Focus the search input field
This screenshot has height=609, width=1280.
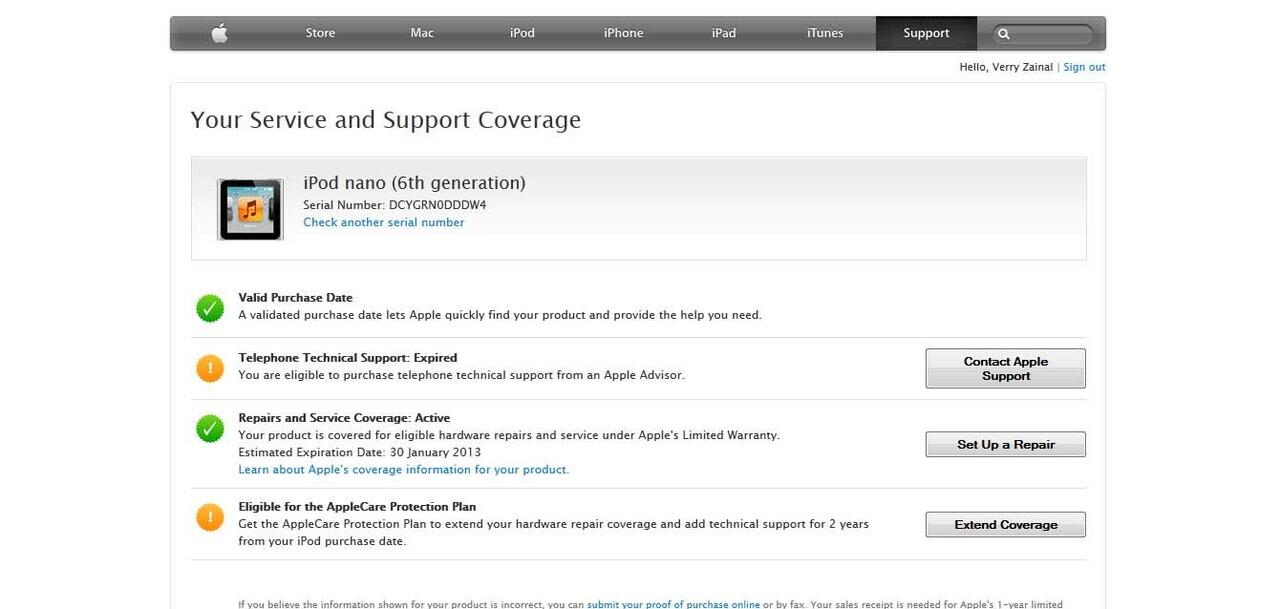point(1042,34)
